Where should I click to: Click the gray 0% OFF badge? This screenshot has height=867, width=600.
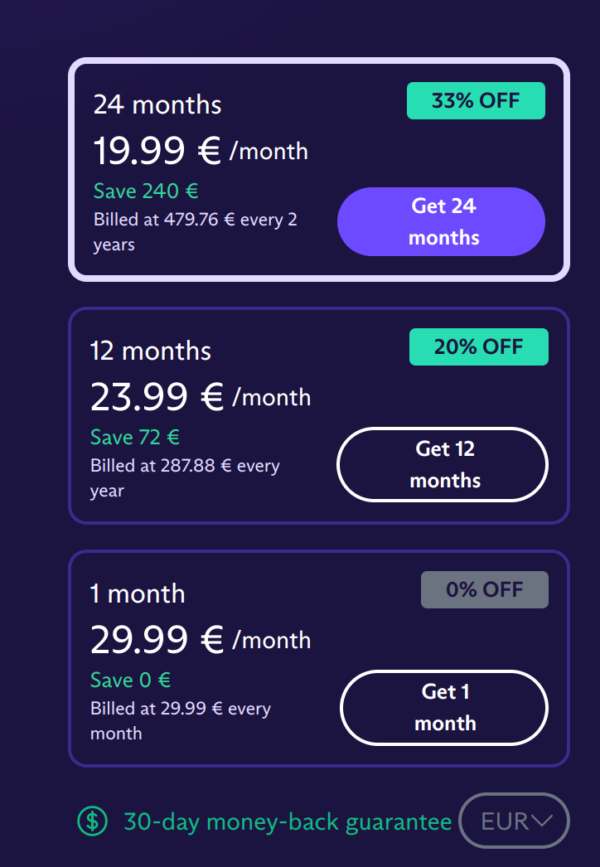(x=485, y=589)
